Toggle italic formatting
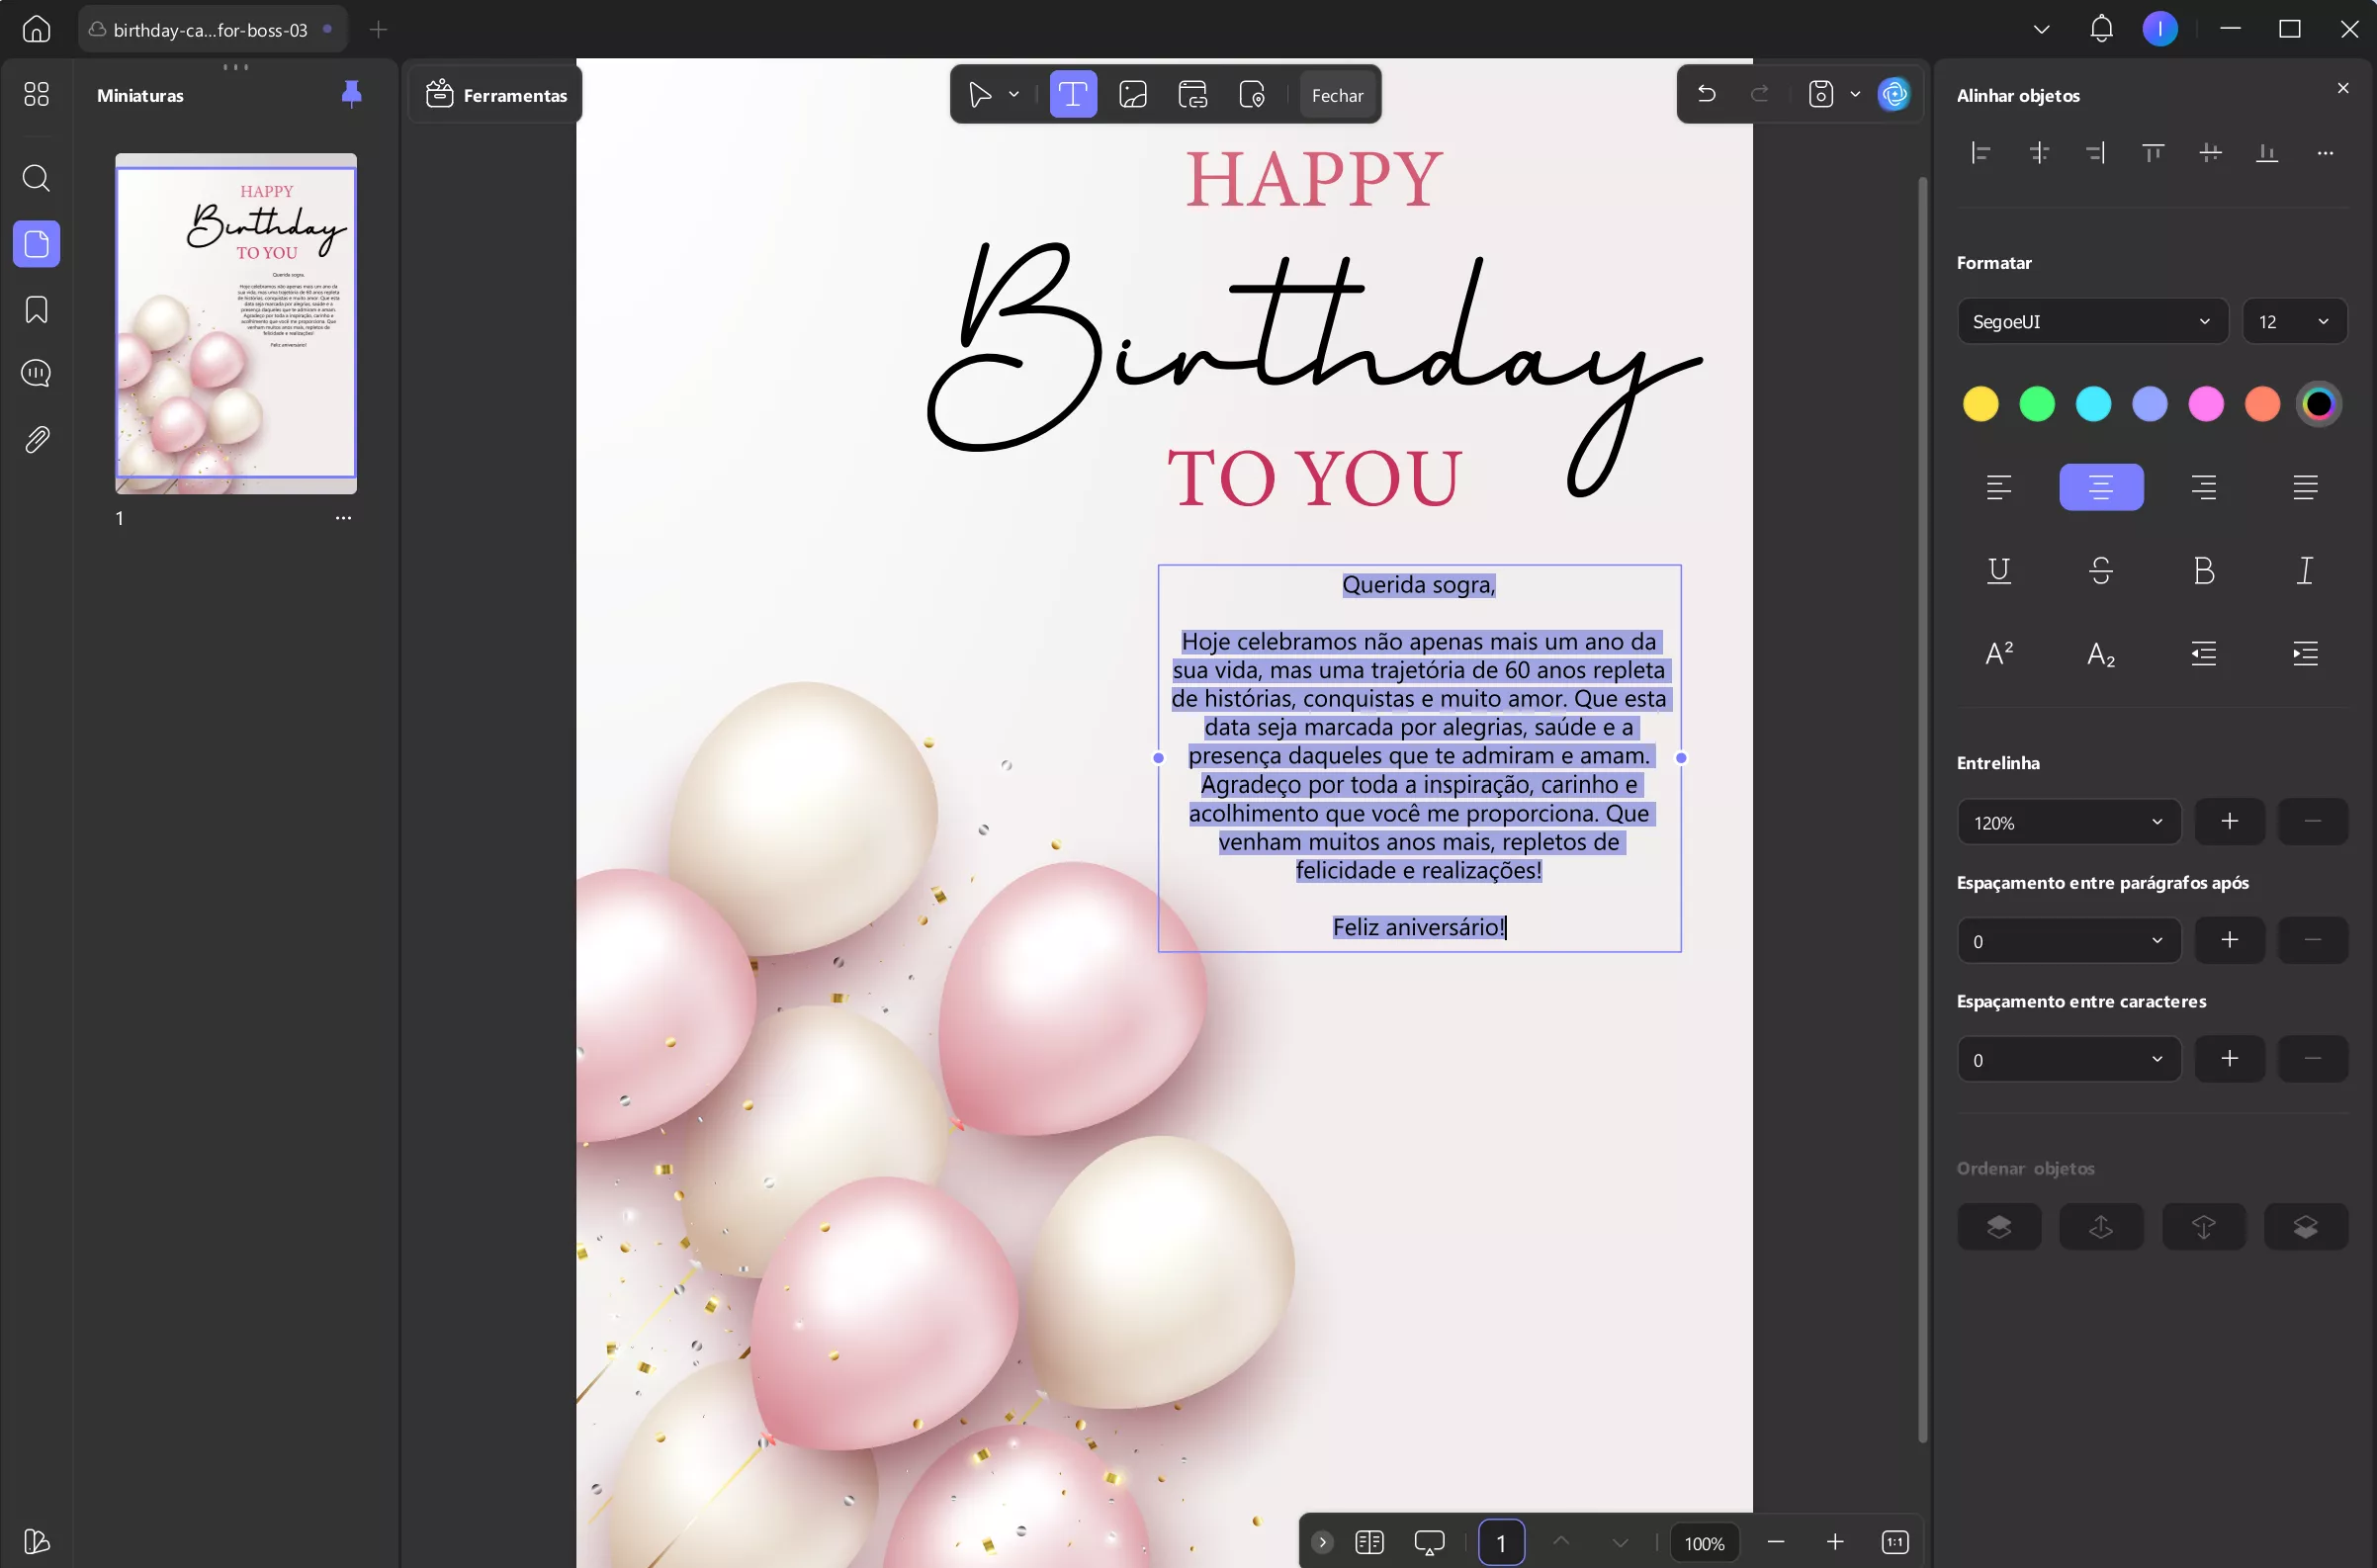 click(x=2305, y=570)
